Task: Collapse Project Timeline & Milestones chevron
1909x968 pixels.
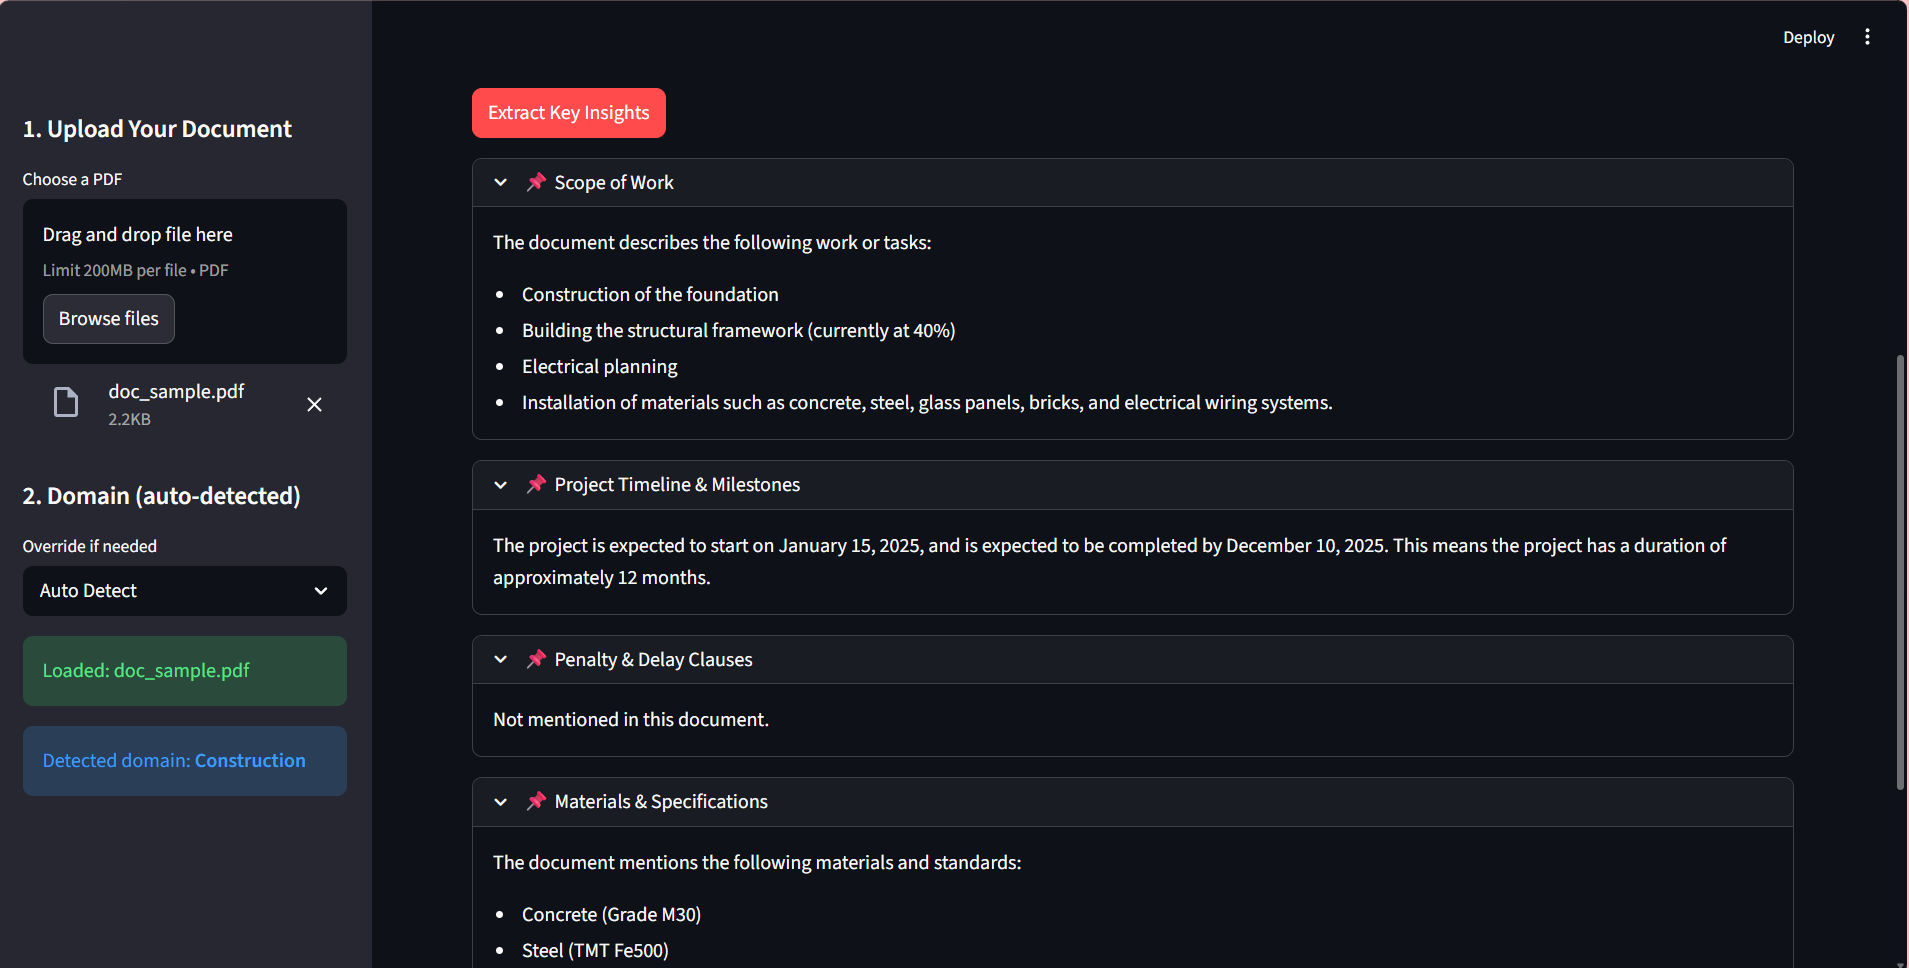Action: (501, 485)
